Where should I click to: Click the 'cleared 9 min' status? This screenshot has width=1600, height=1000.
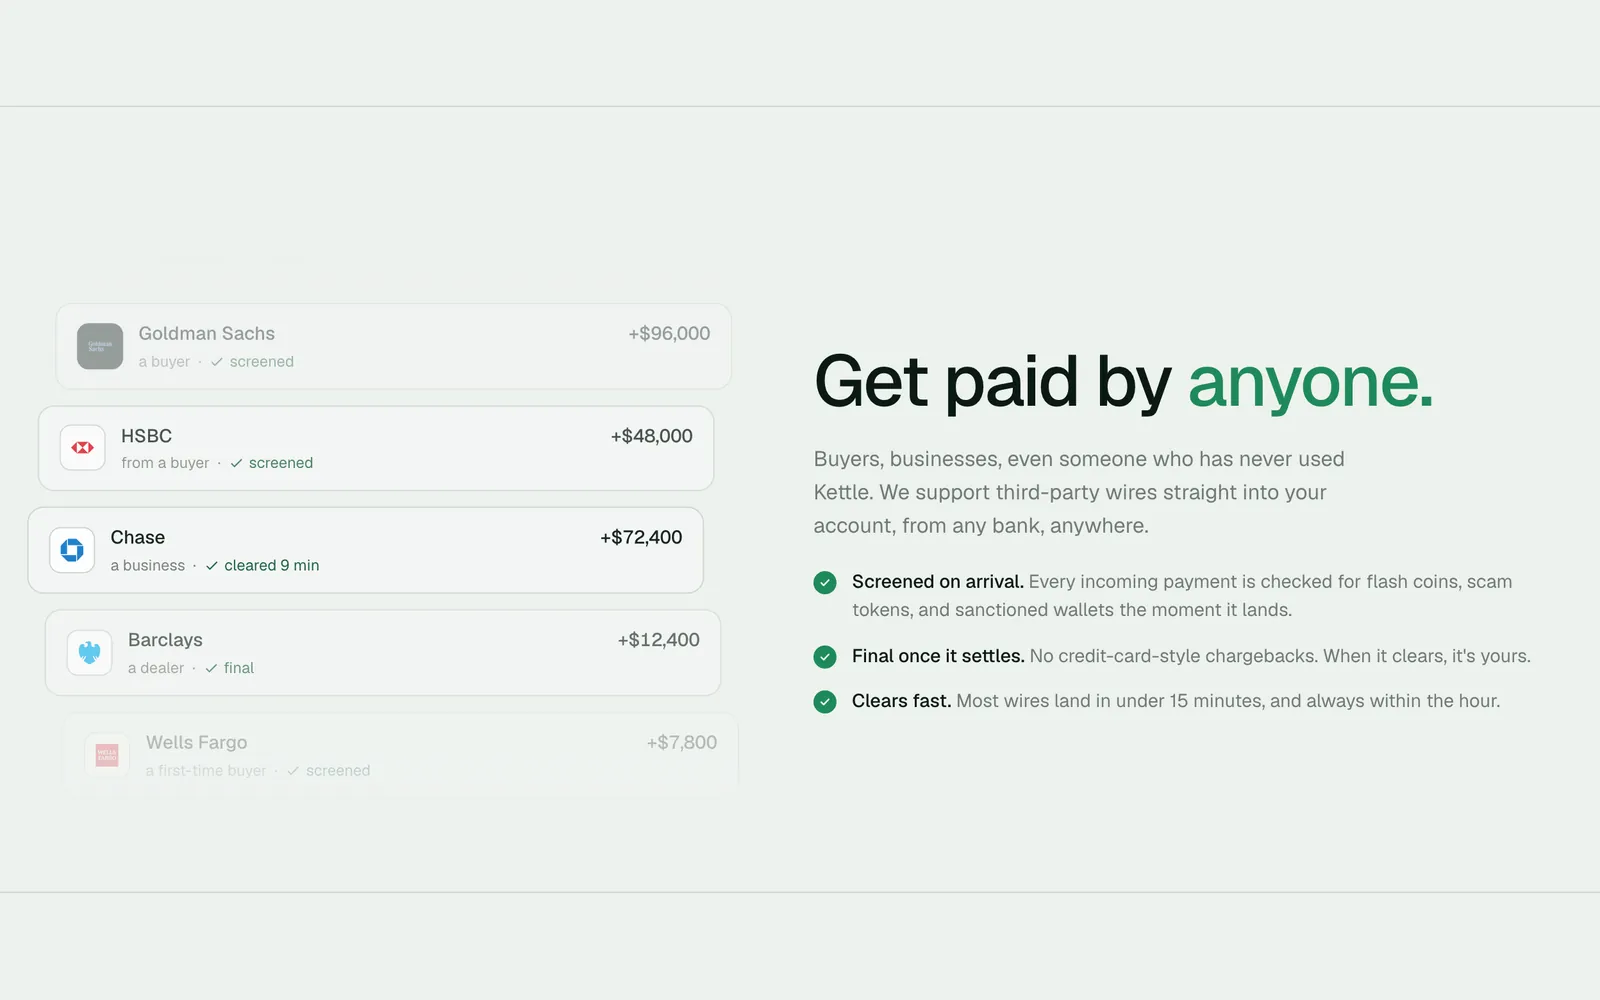(x=272, y=566)
